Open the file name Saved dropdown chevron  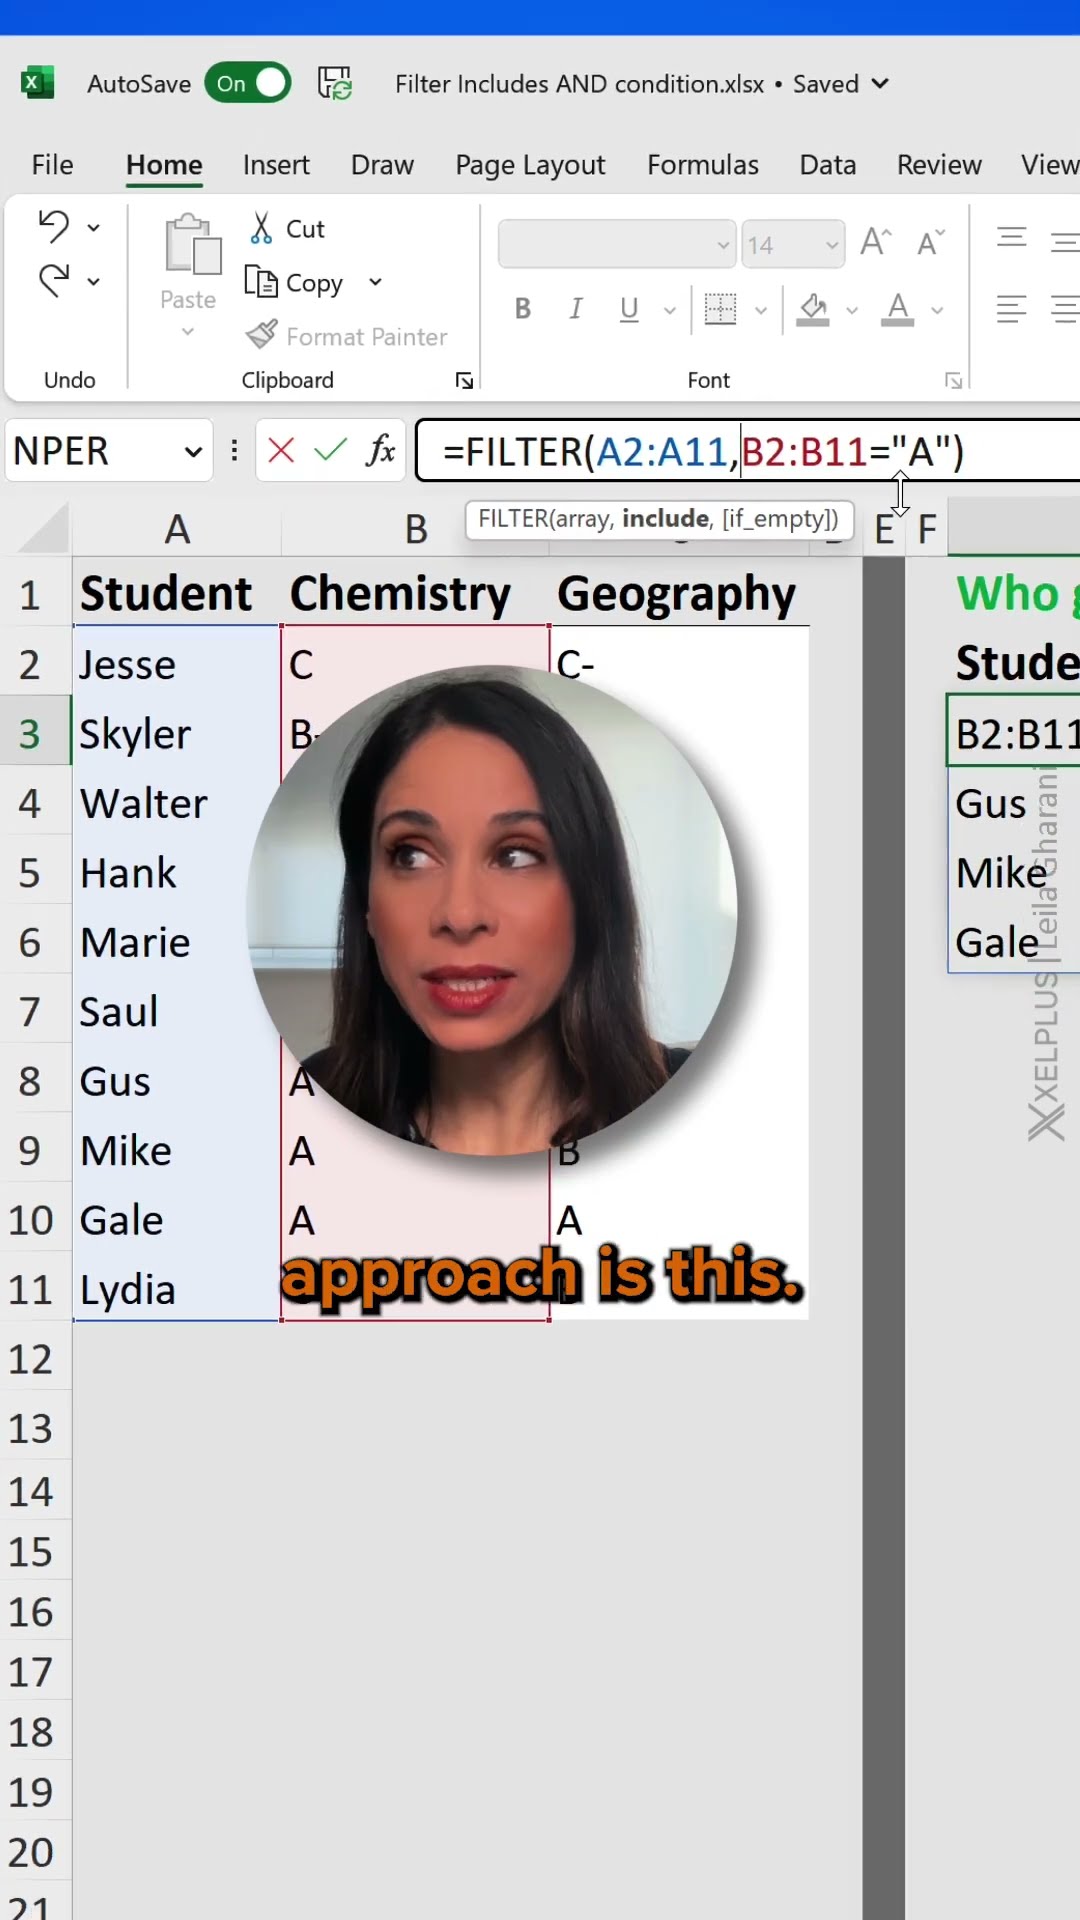pyautogui.click(x=880, y=83)
